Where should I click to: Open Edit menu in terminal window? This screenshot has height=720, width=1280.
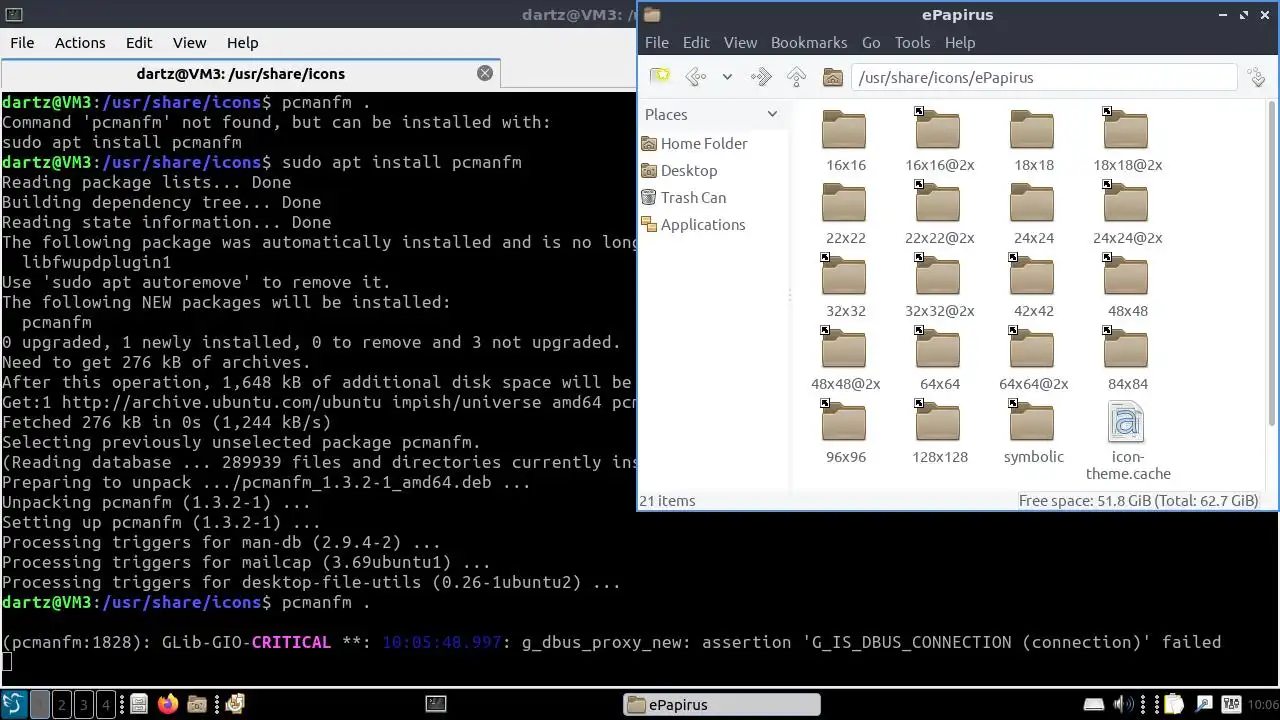coord(139,43)
